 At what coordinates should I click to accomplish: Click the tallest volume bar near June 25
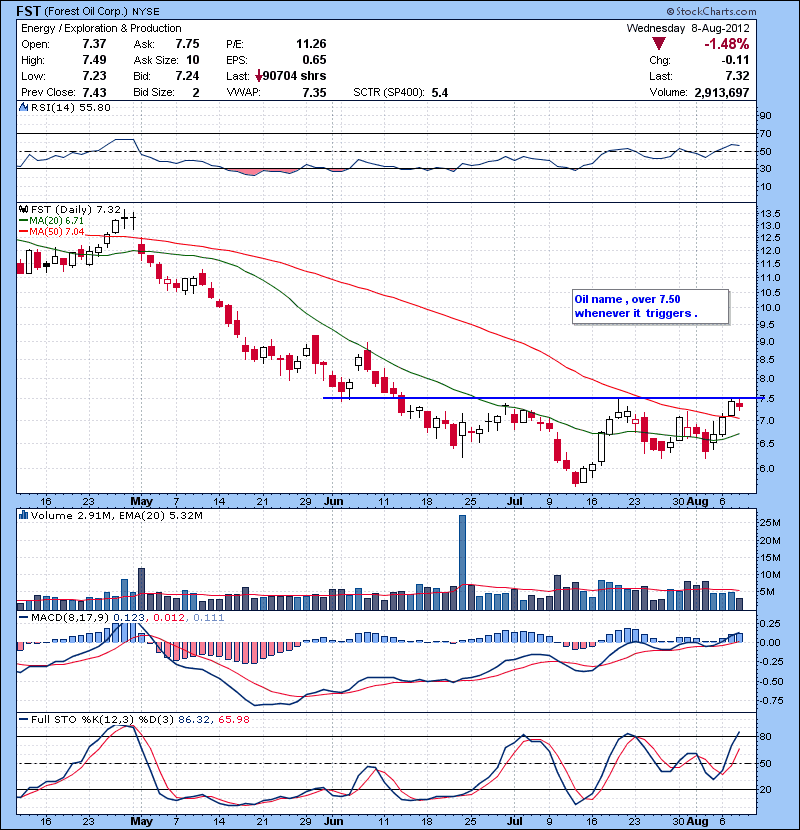462,563
